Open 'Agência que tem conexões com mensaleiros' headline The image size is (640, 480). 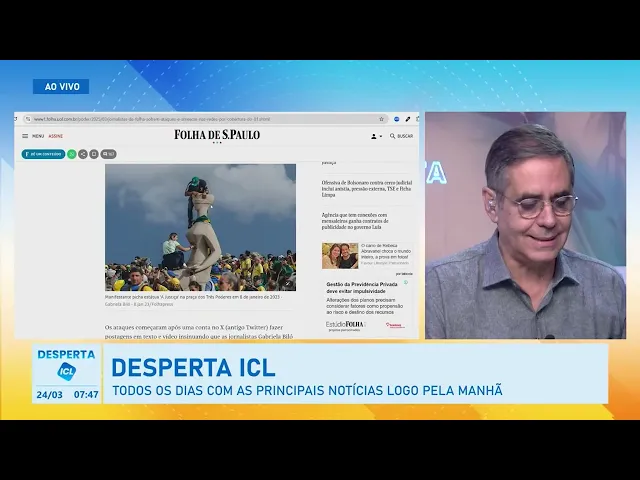pyautogui.click(x=355, y=221)
